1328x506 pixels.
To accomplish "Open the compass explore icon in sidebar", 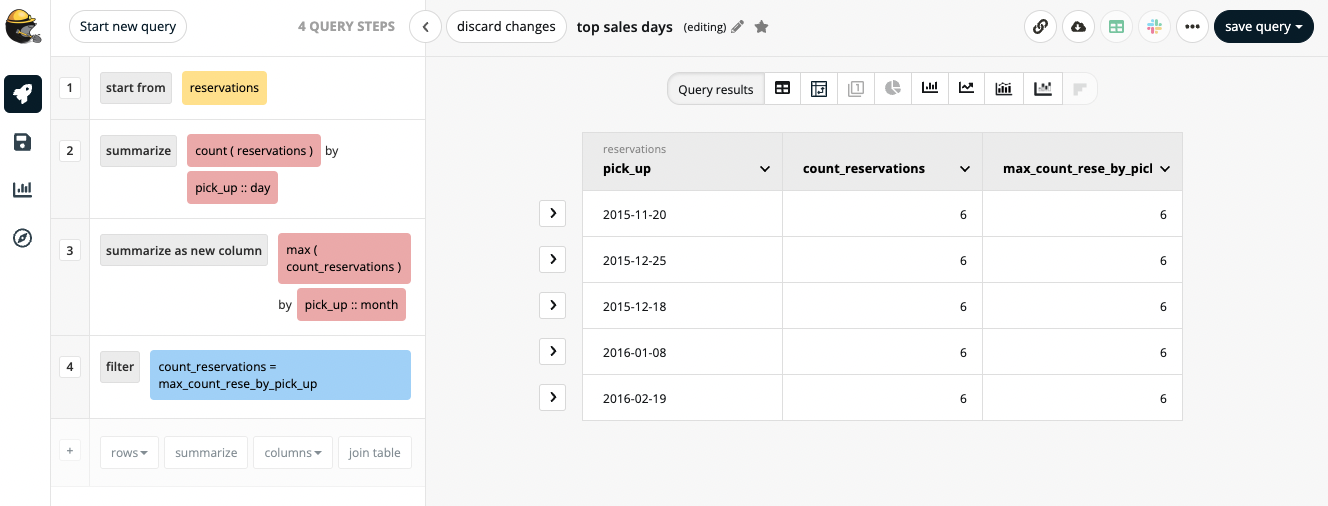I will (23, 238).
